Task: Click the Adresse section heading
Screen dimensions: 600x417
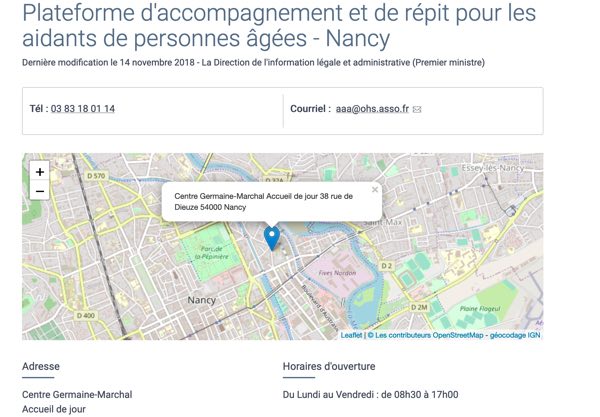Action: pos(41,367)
